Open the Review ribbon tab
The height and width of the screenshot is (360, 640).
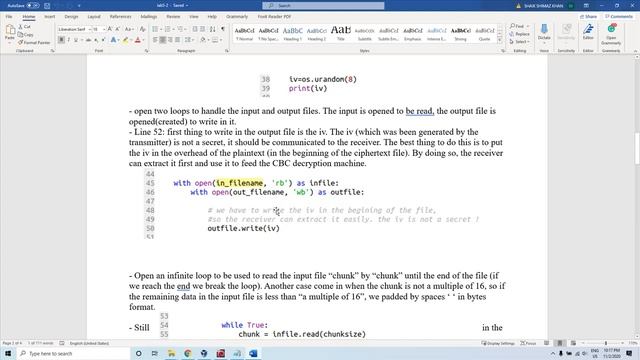pyautogui.click(x=173, y=17)
